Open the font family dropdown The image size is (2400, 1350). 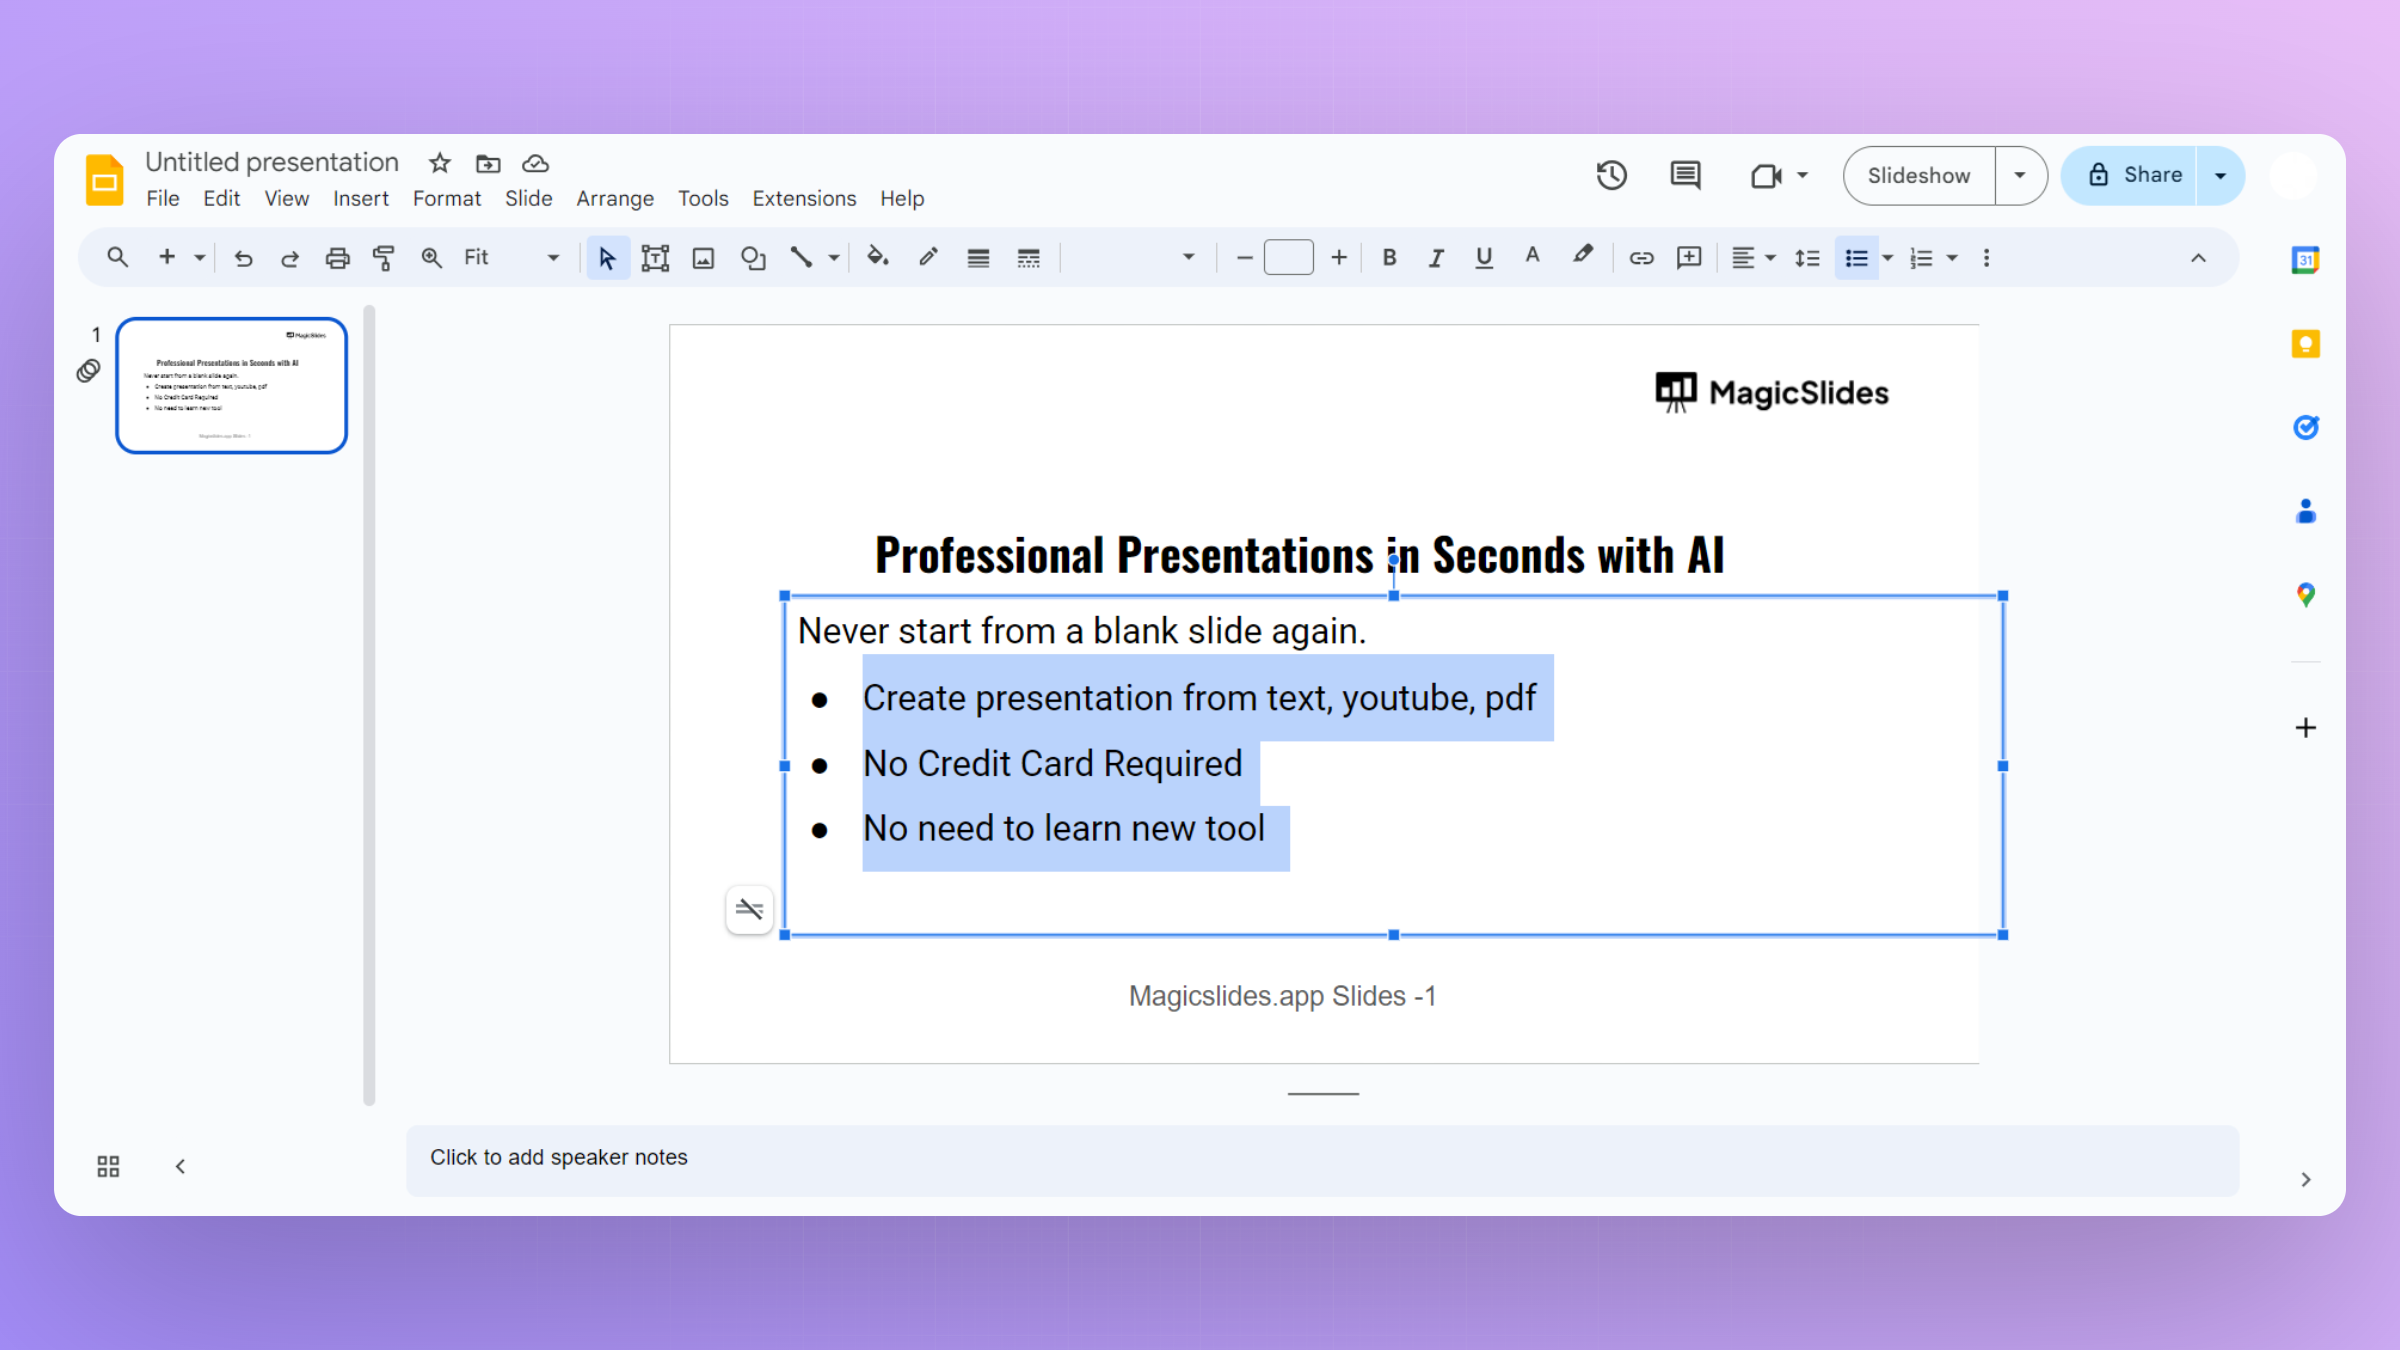point(1135,258)
